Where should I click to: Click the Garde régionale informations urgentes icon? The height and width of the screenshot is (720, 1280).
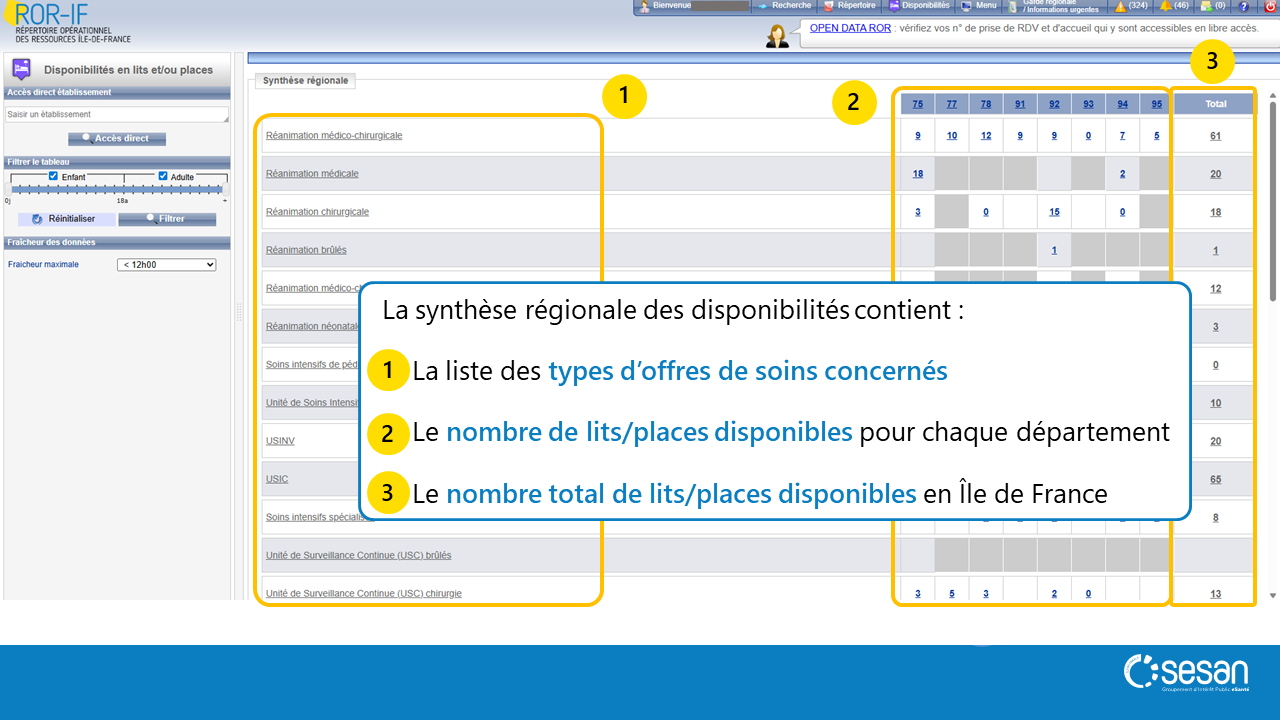(1013, 7)
